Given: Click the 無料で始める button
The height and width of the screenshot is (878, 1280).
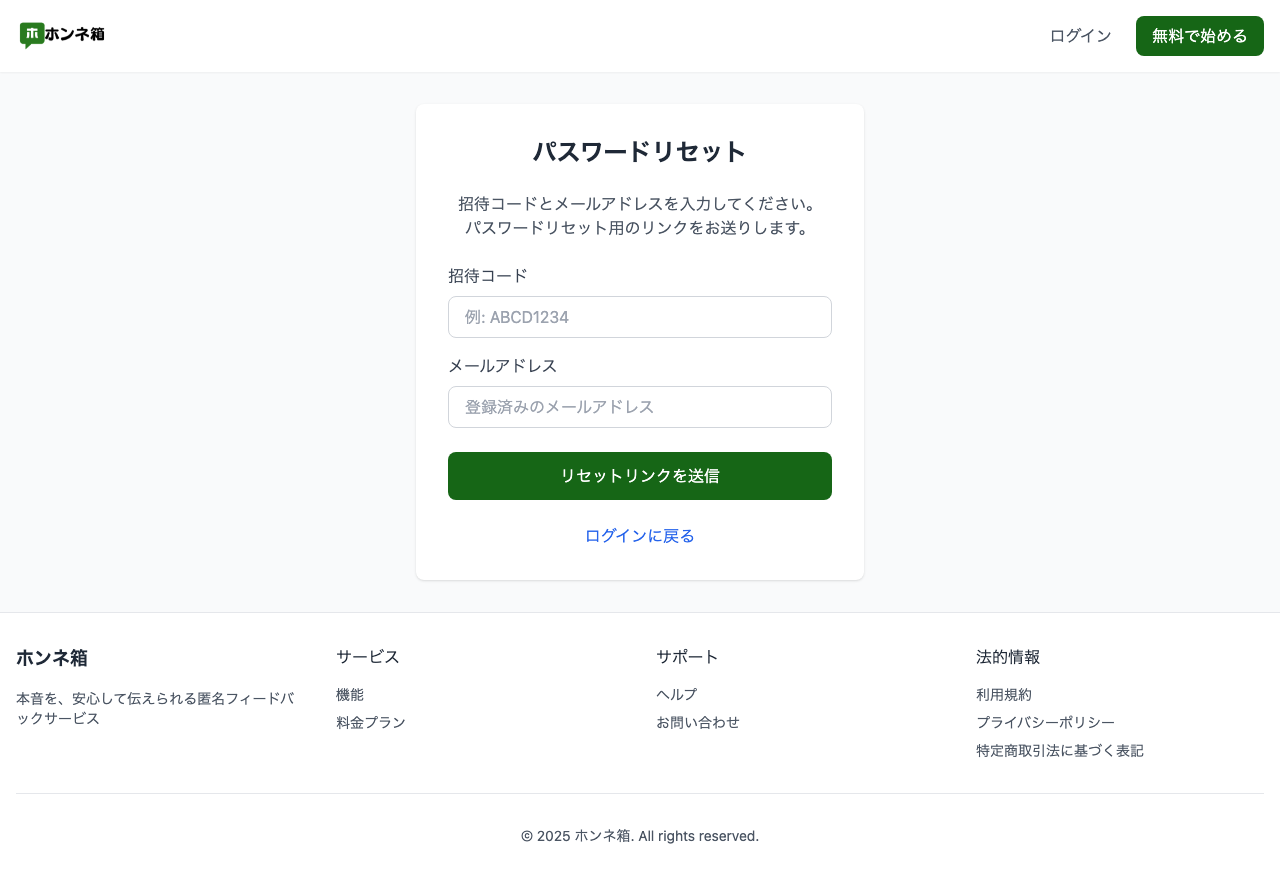Looking at the screenshot, I should coord(1199,35).
